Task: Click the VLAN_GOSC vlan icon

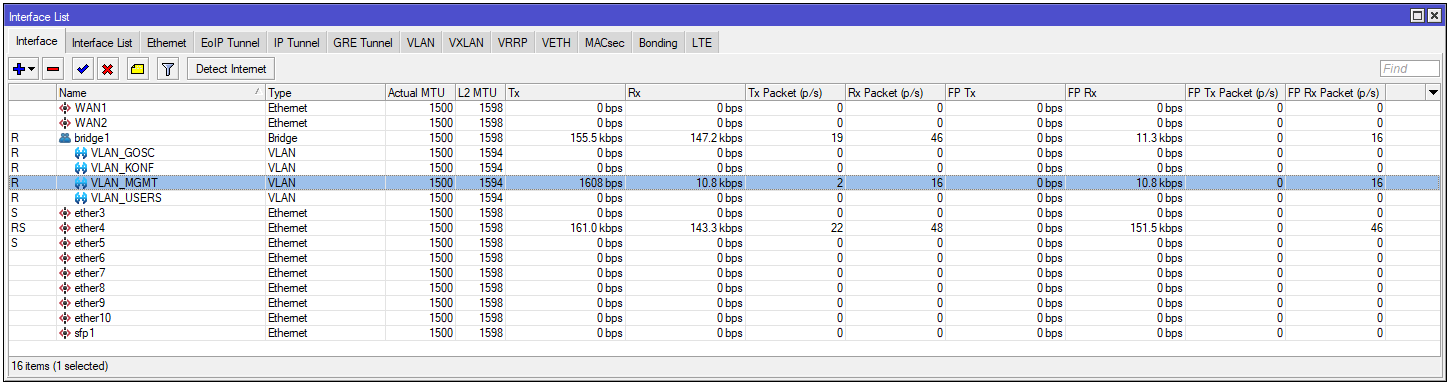Action: (82, 152)
